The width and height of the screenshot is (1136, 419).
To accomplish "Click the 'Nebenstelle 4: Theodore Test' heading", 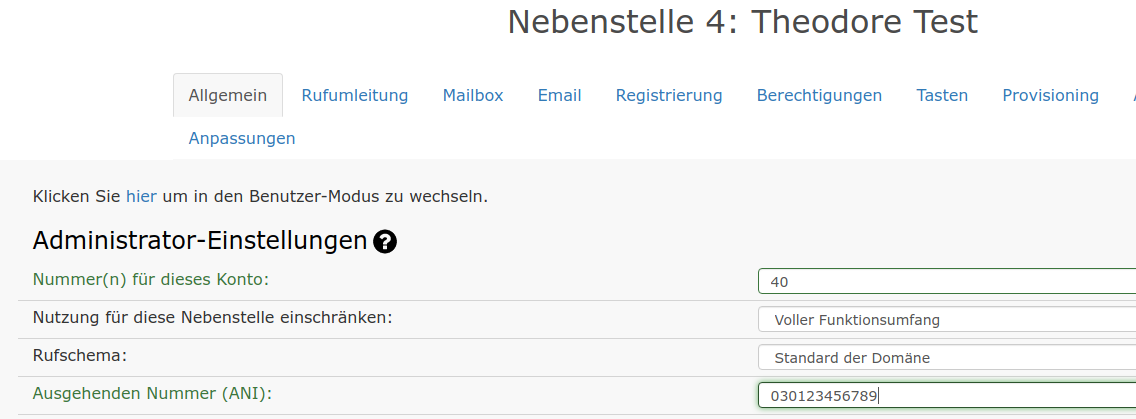I will (742, 22).
